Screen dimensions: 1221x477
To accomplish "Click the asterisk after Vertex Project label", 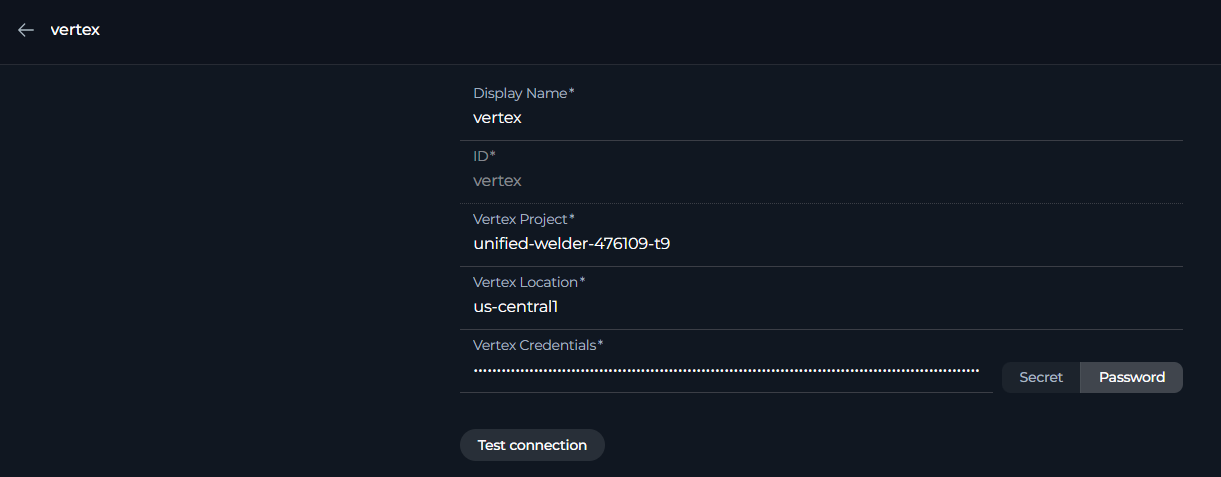I will (x=572, y=218).
